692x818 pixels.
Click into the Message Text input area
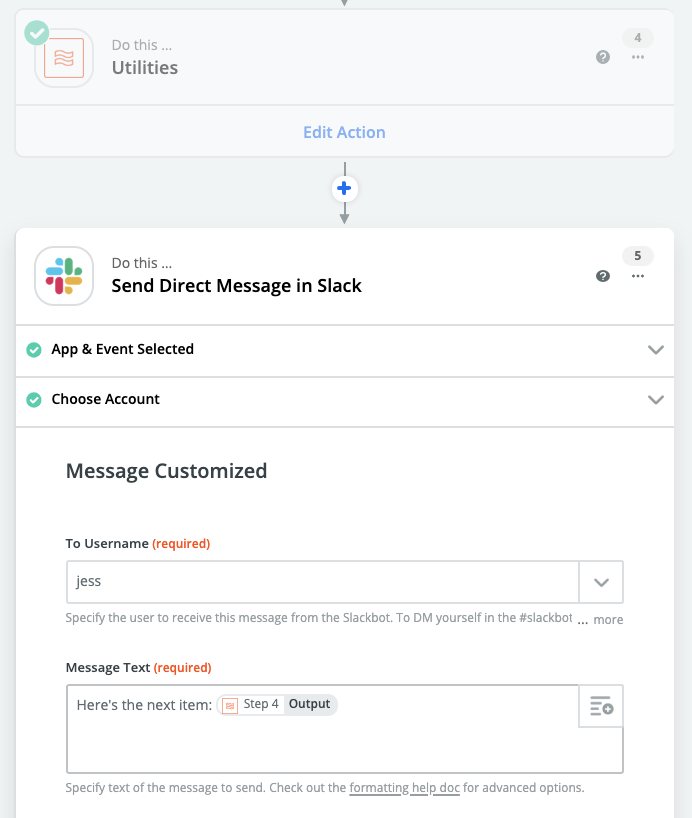[320, 745]
